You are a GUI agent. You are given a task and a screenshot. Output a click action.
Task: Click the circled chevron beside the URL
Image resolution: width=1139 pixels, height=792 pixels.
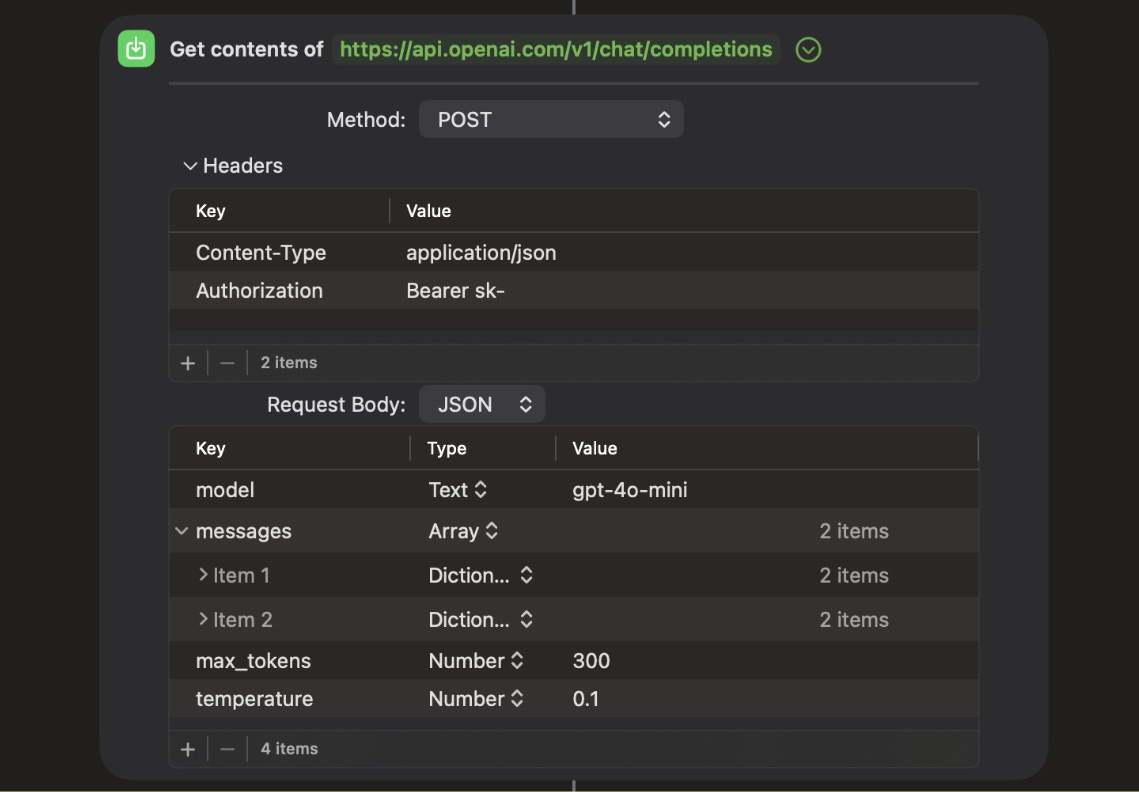(808, 49)
